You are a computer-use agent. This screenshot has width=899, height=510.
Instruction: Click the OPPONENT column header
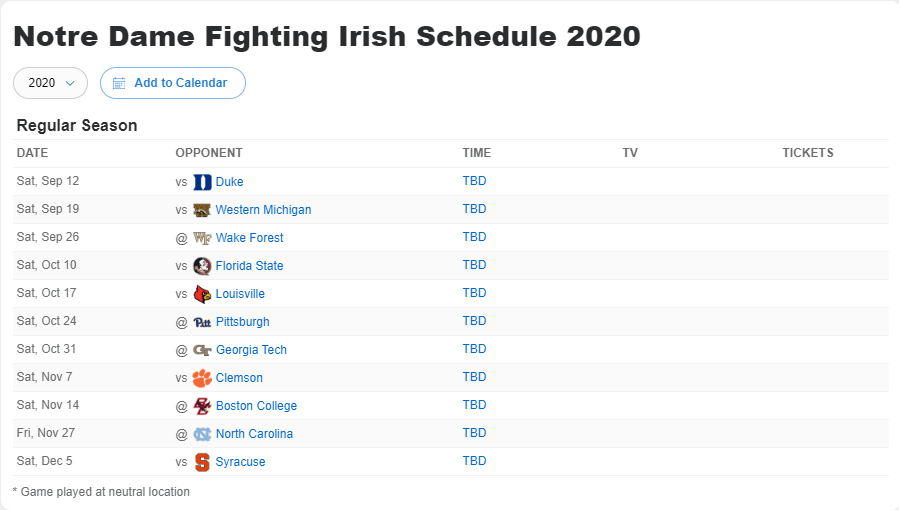click(209, 153)
